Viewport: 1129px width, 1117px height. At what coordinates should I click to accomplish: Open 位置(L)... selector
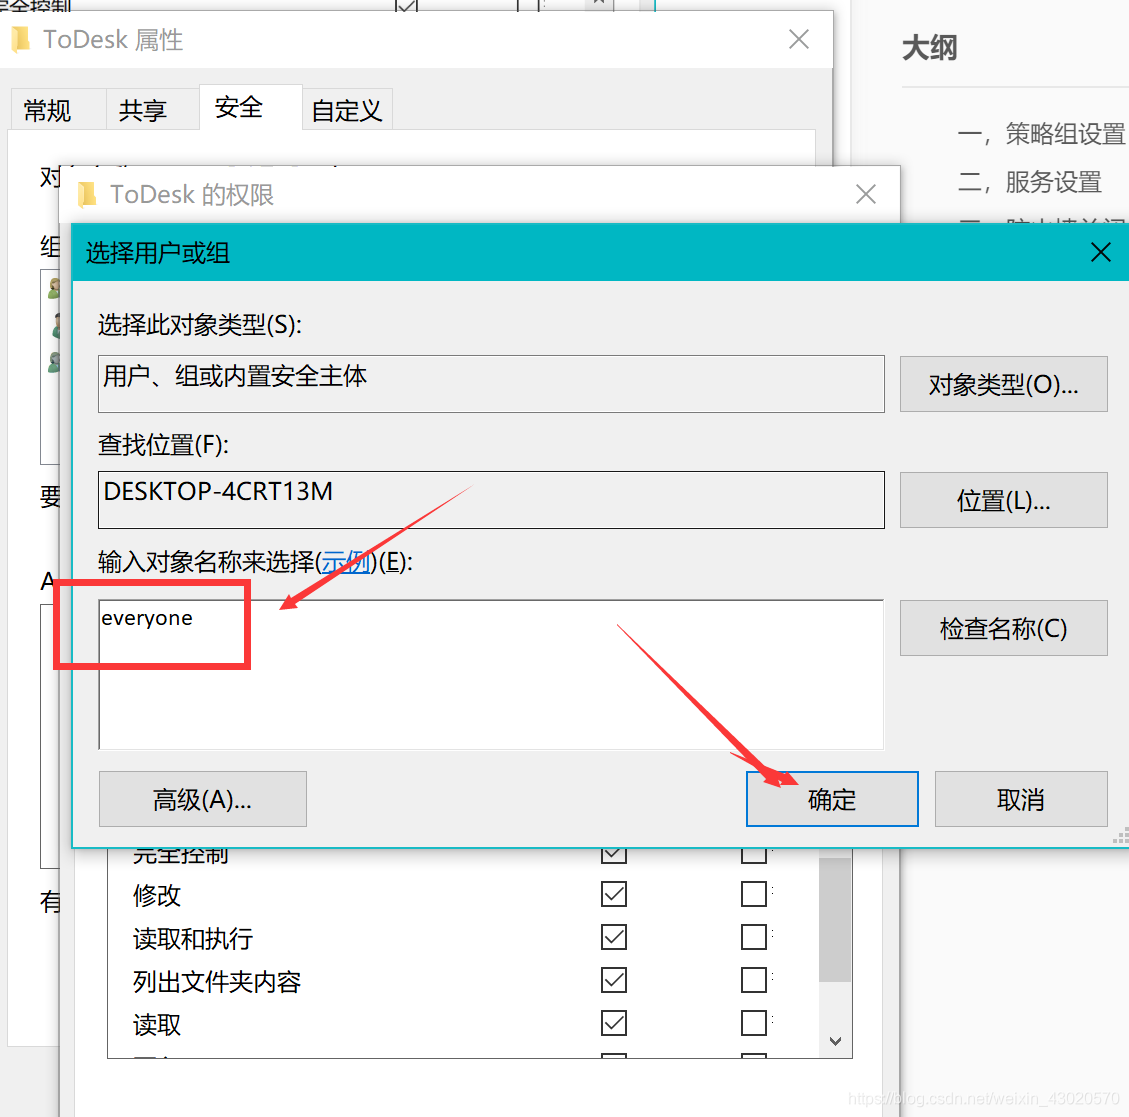1003,500
